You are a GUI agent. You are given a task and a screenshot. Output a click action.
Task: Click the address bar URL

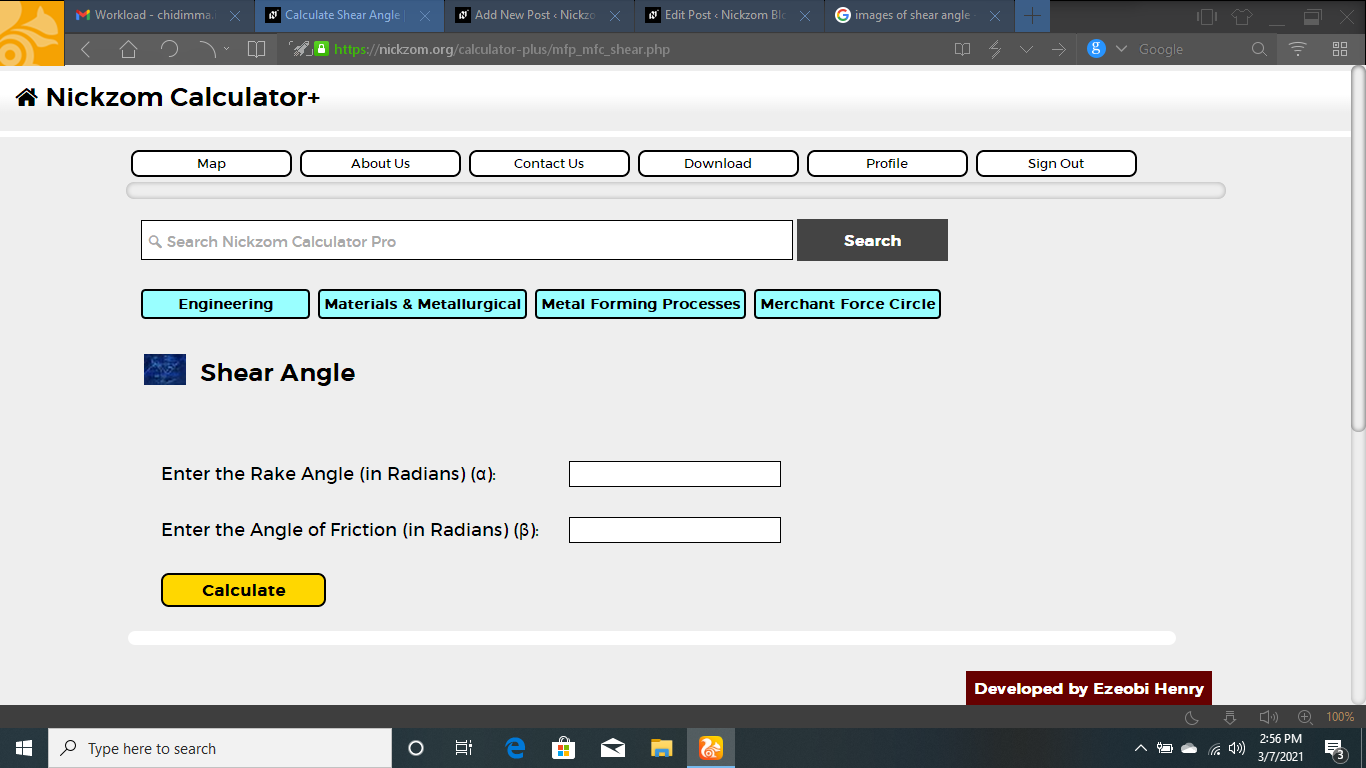tap(502, 49)
